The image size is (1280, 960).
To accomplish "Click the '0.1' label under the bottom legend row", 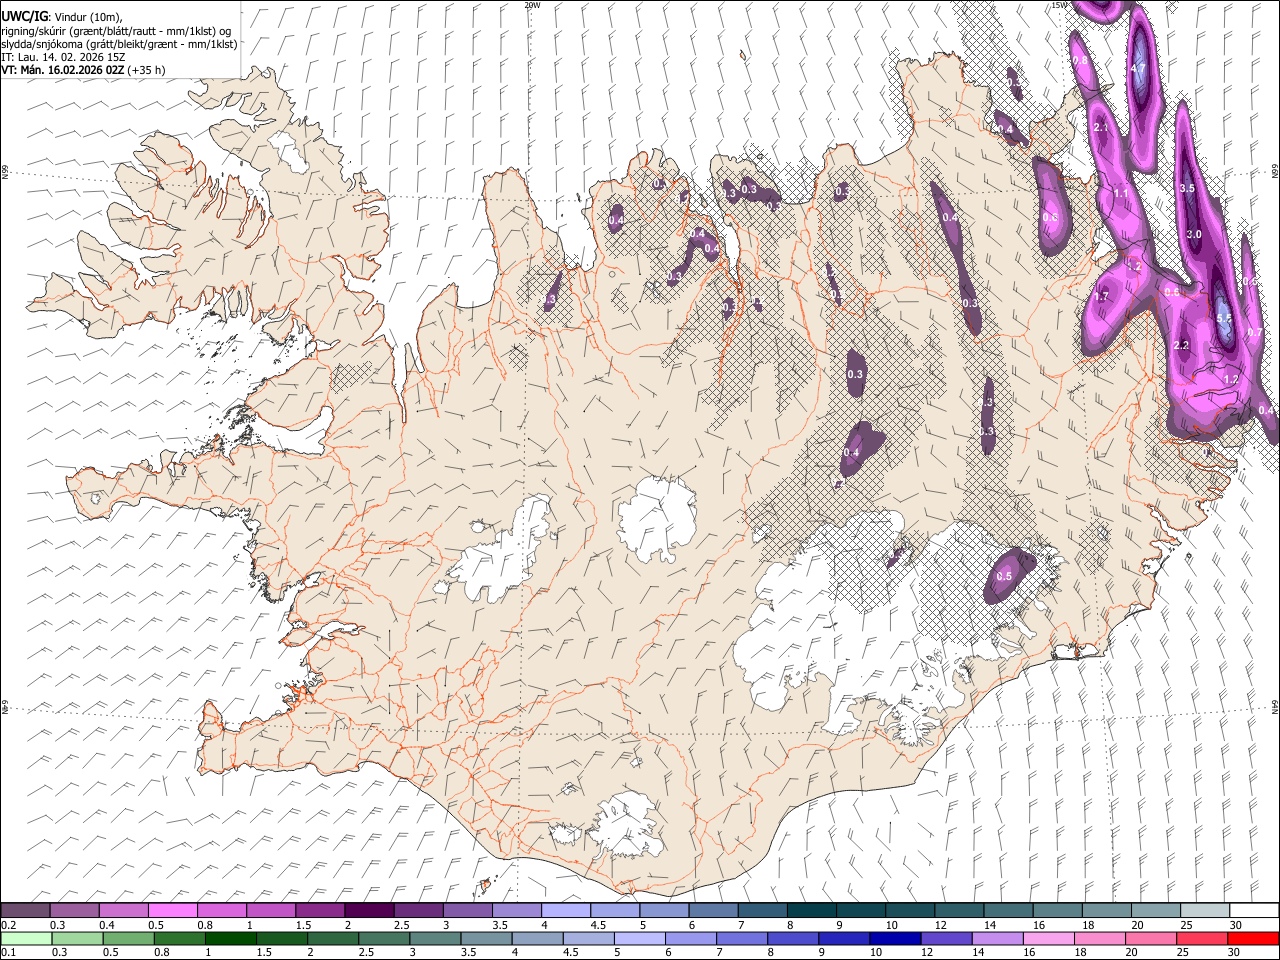I will pyautogui.click(x=9, y=953).
